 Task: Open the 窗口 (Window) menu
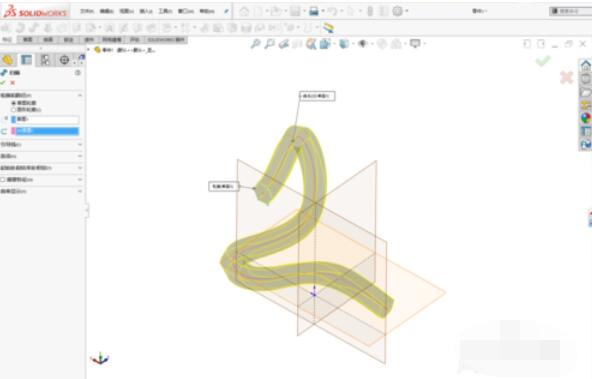coord(185,11)
